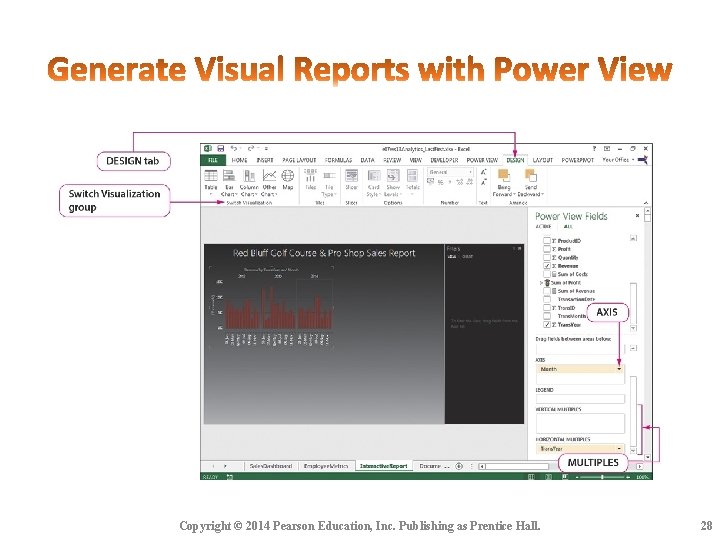The height and width of the screenshot is (540, 720).
Task: Expand the Bring Forward dropdown arrow
Action: tap(513, 194)
